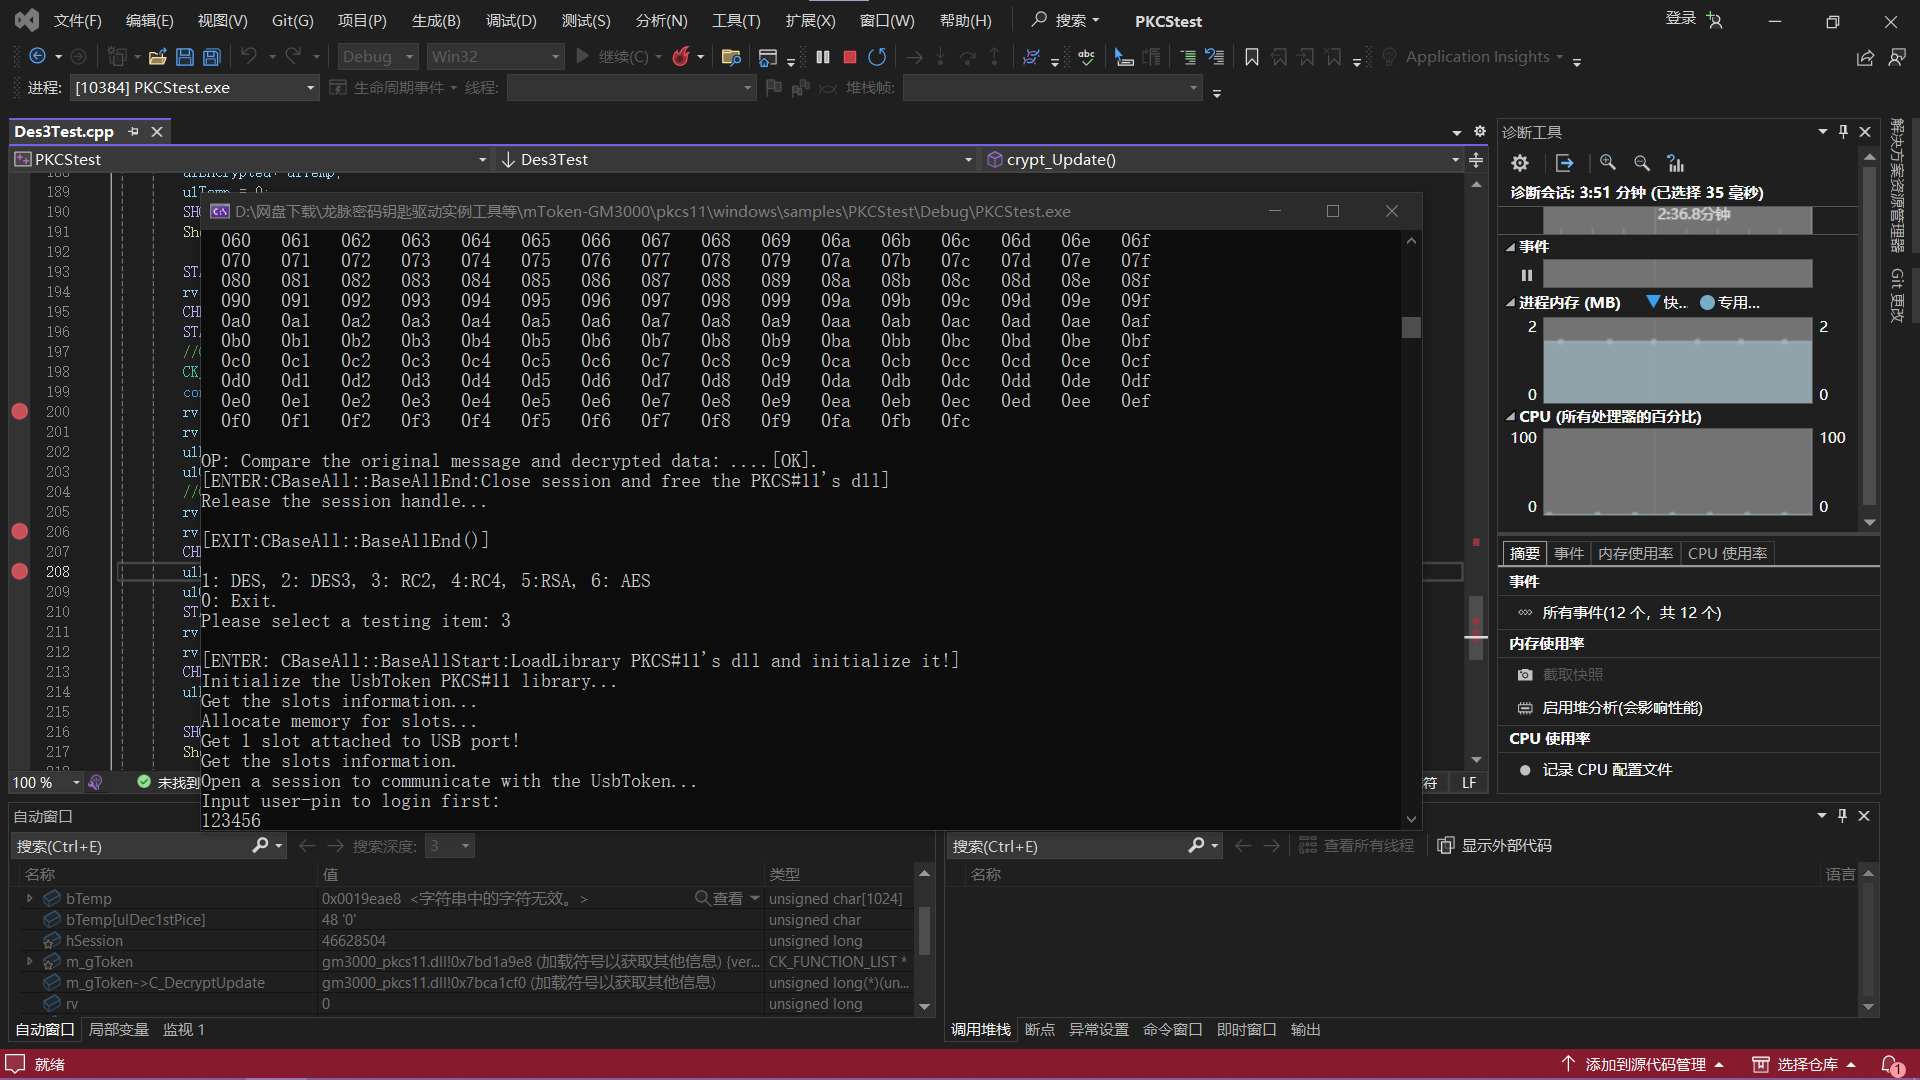Click the diagnostic tools settings gear
Viewport: 1920px width, 1080px height.
(x=1520, y=163)
